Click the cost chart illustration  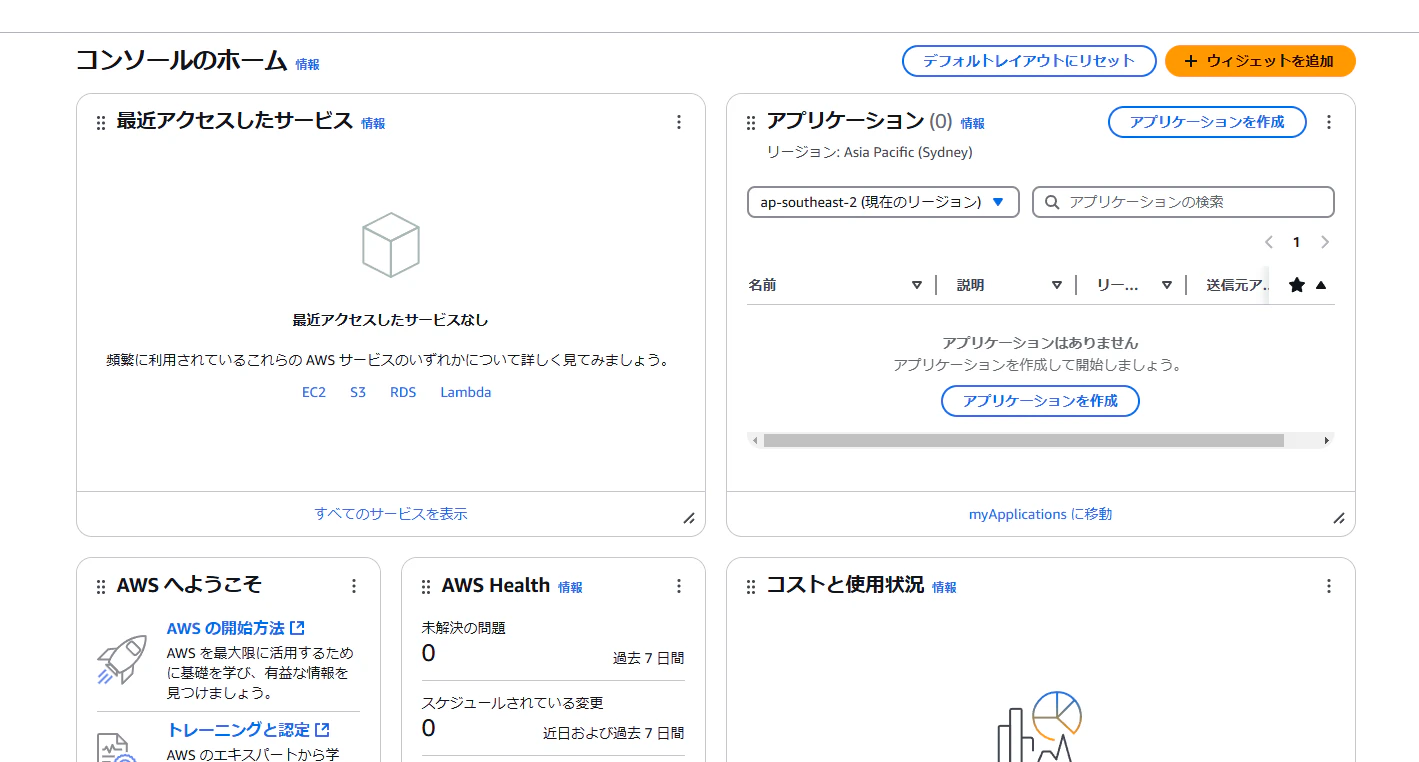(1040, 726)
